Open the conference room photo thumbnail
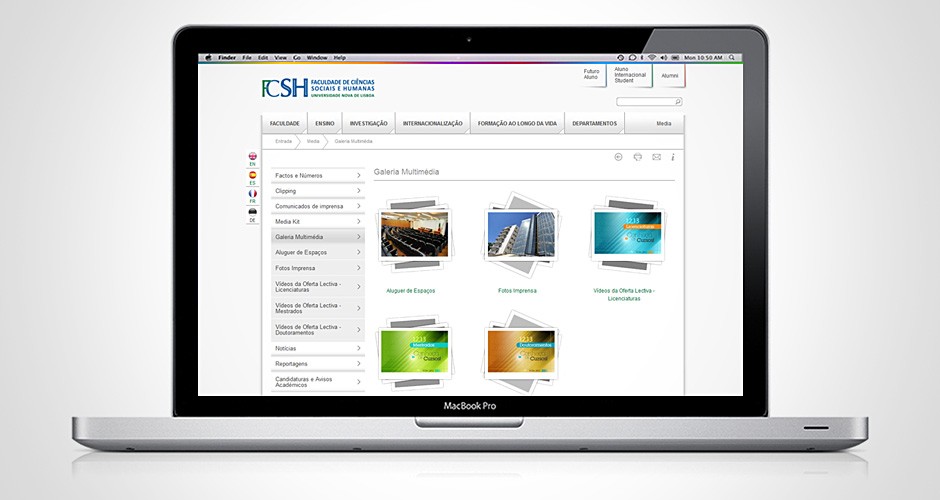Image resolution: width=940 pixels, height=500 pixels. pyautogui.click(x=414, y=234)
